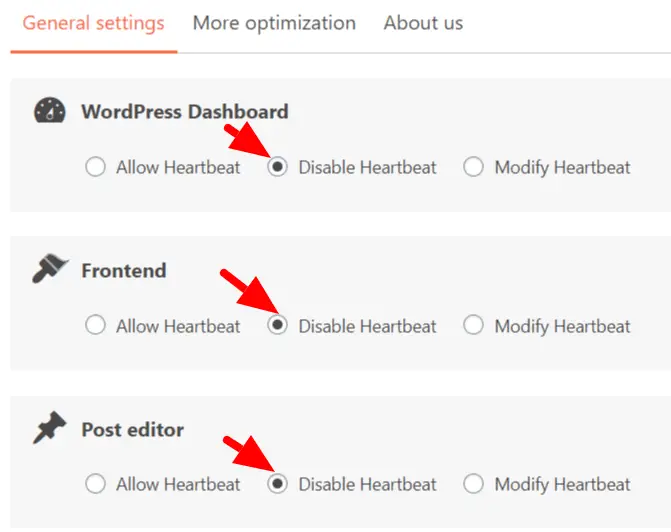
Task: Click the Modify Heartbeat label under Frontend
Action: click(x=562, y=326)
